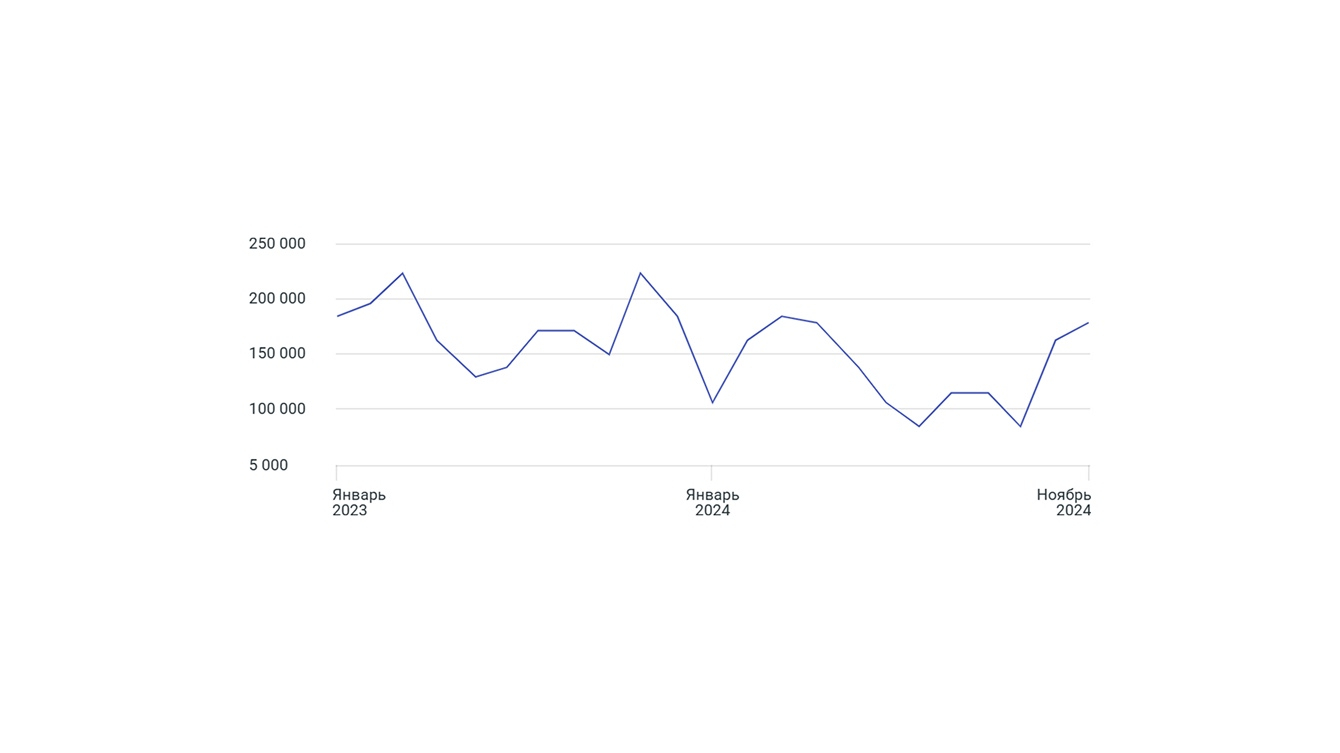Click the x-axis tick mark above Январь 2024

pyautogui.click(x=711, y=472)
